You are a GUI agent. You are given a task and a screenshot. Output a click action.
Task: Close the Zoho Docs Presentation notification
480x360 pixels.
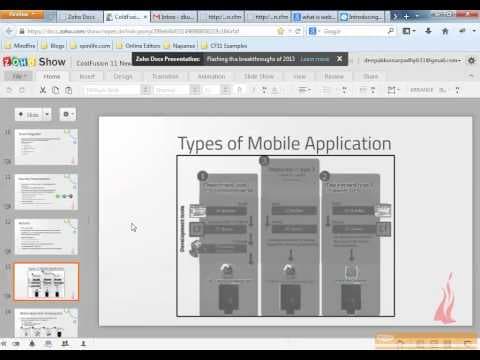[x=339, y=59]
